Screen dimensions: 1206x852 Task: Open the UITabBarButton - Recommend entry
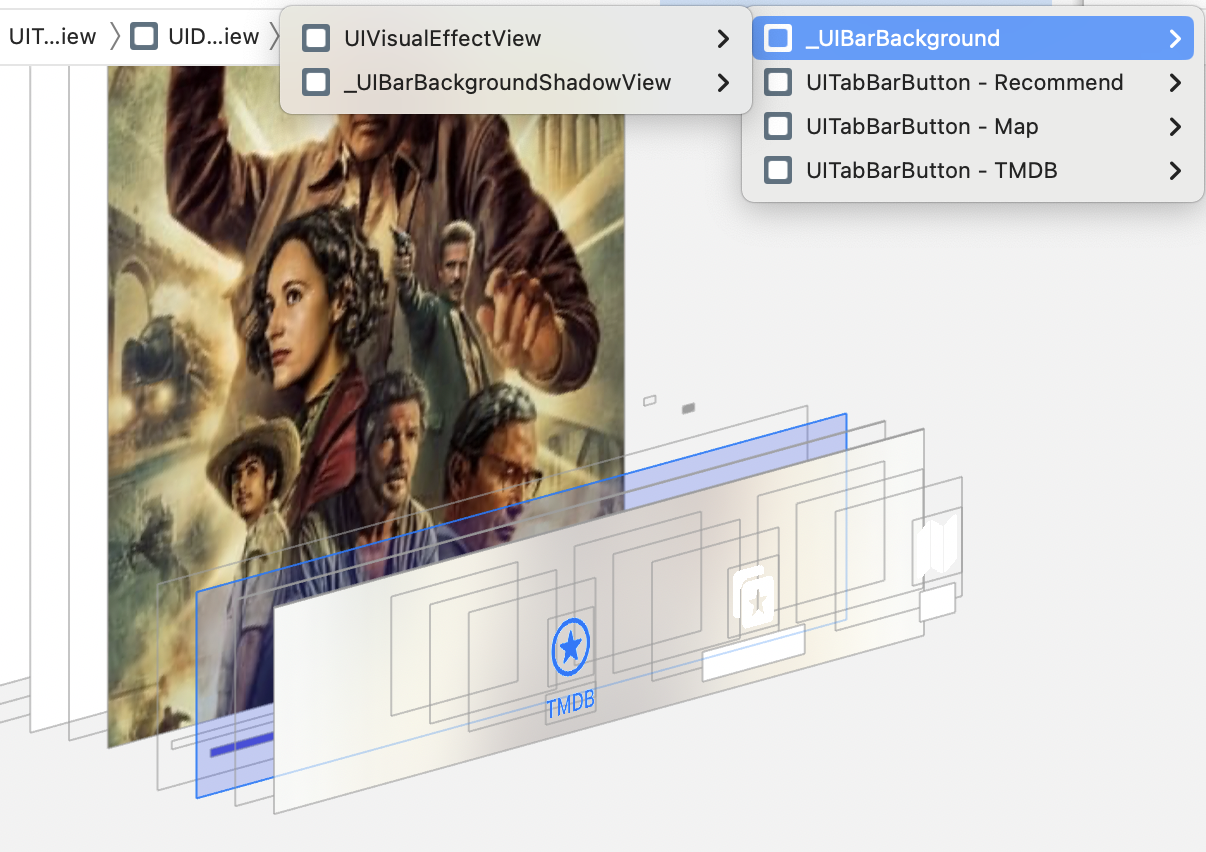972,83
